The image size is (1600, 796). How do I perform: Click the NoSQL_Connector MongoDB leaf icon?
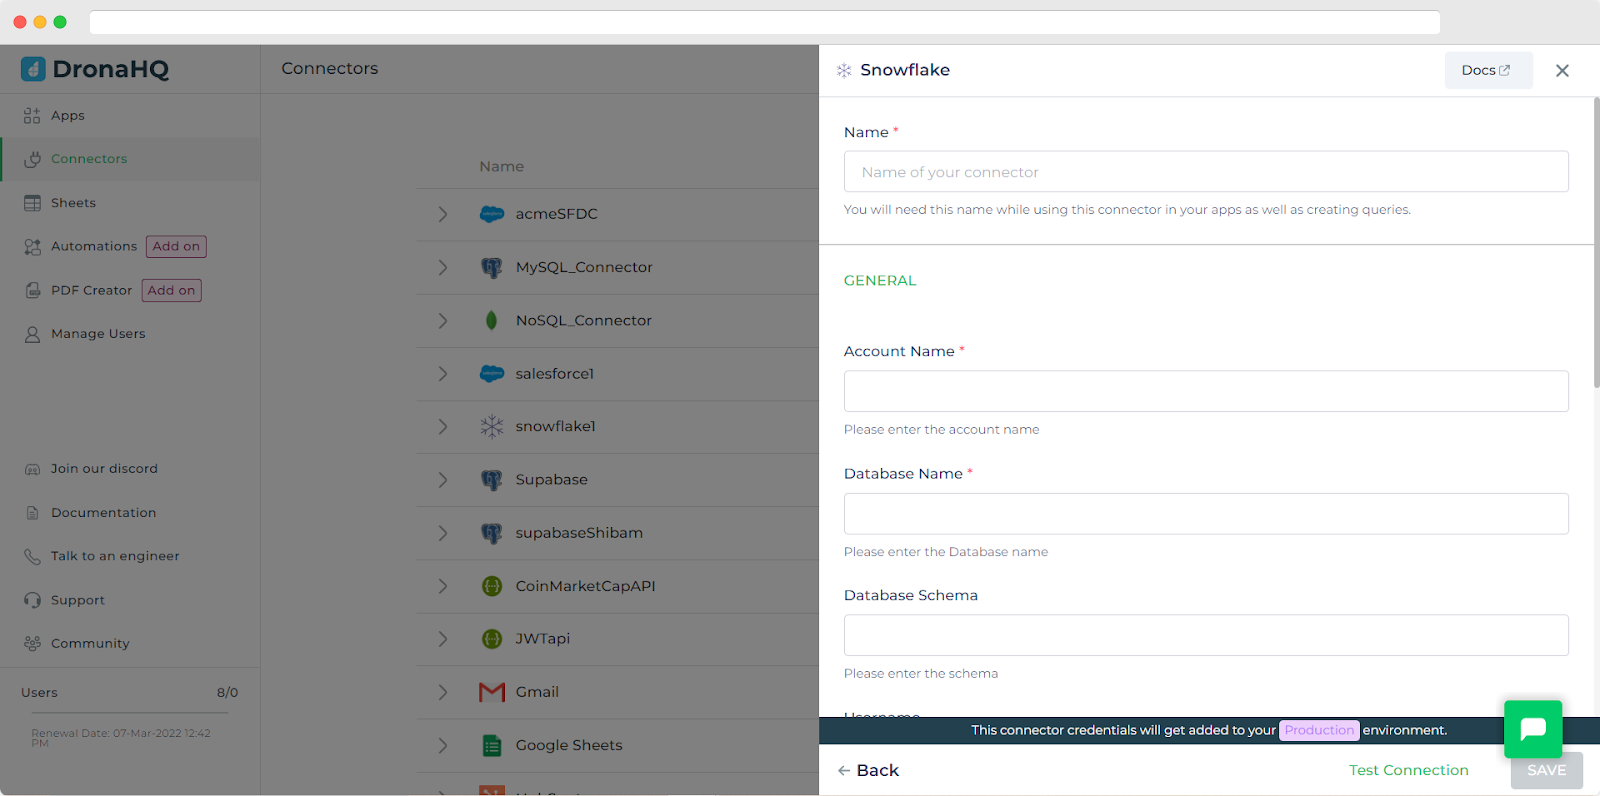491,320
